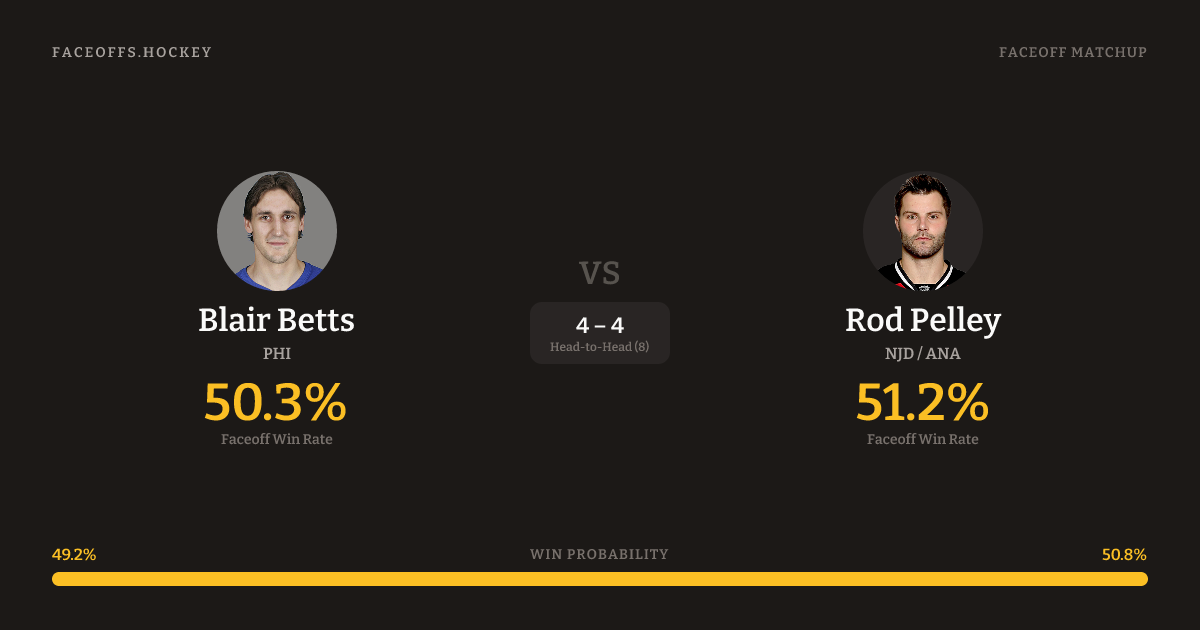Click the Head-to-Head (8) caption

point(600,347)
